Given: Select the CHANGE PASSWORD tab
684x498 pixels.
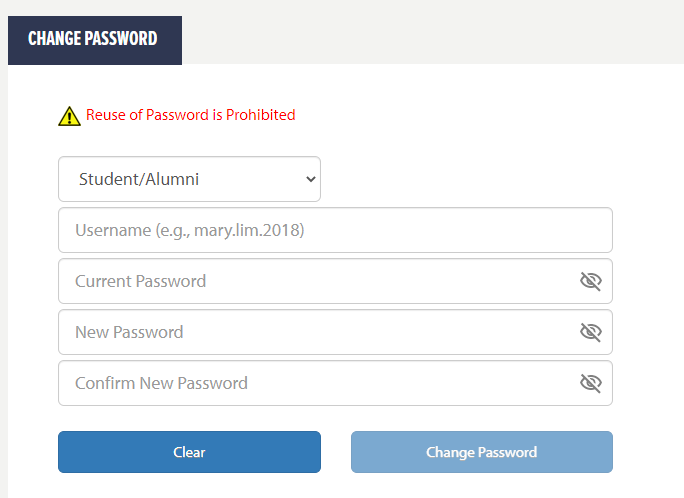Looking at the screenshot, I should tap(94, 39).
